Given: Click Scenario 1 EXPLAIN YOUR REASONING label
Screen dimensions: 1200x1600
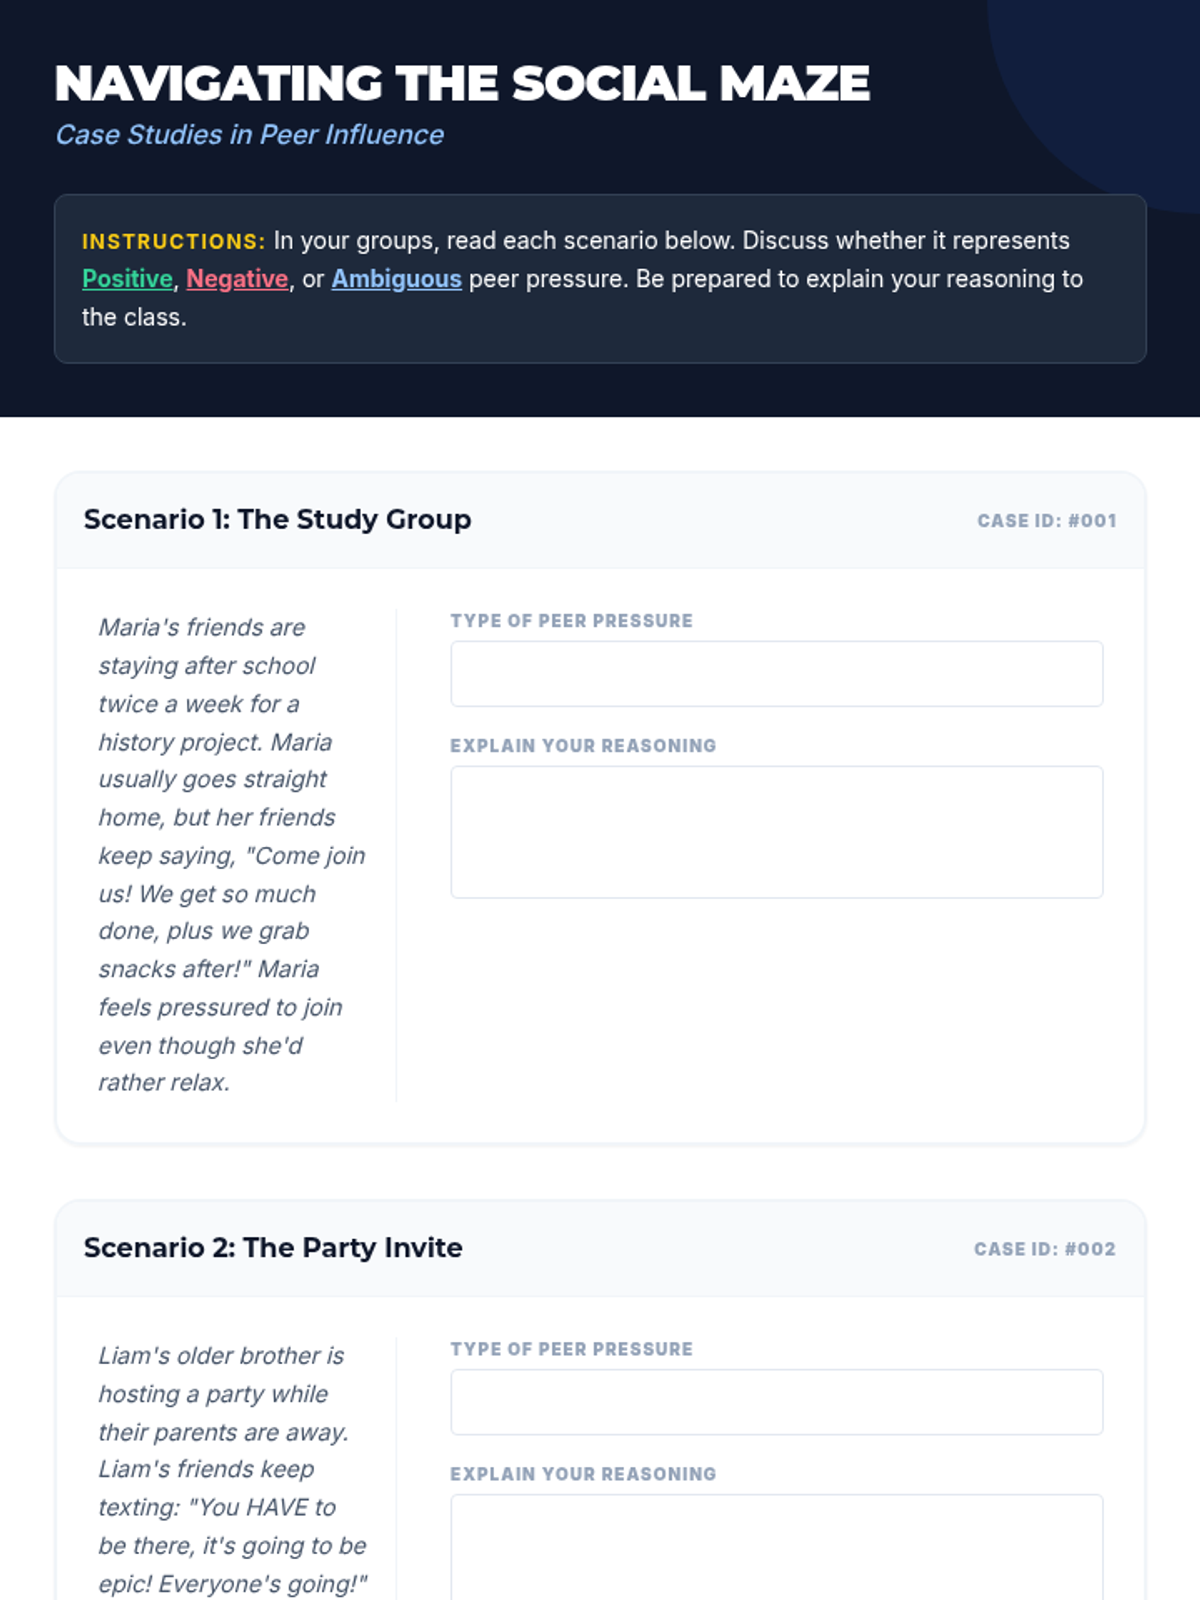Looking at the screenshot, I should pos(583,746).
